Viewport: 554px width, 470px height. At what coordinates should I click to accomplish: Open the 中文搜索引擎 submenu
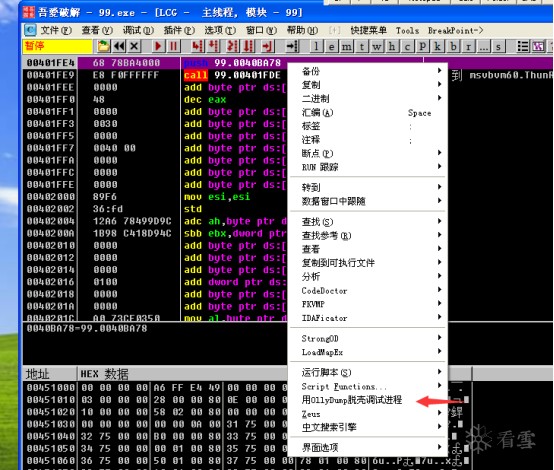367,427
